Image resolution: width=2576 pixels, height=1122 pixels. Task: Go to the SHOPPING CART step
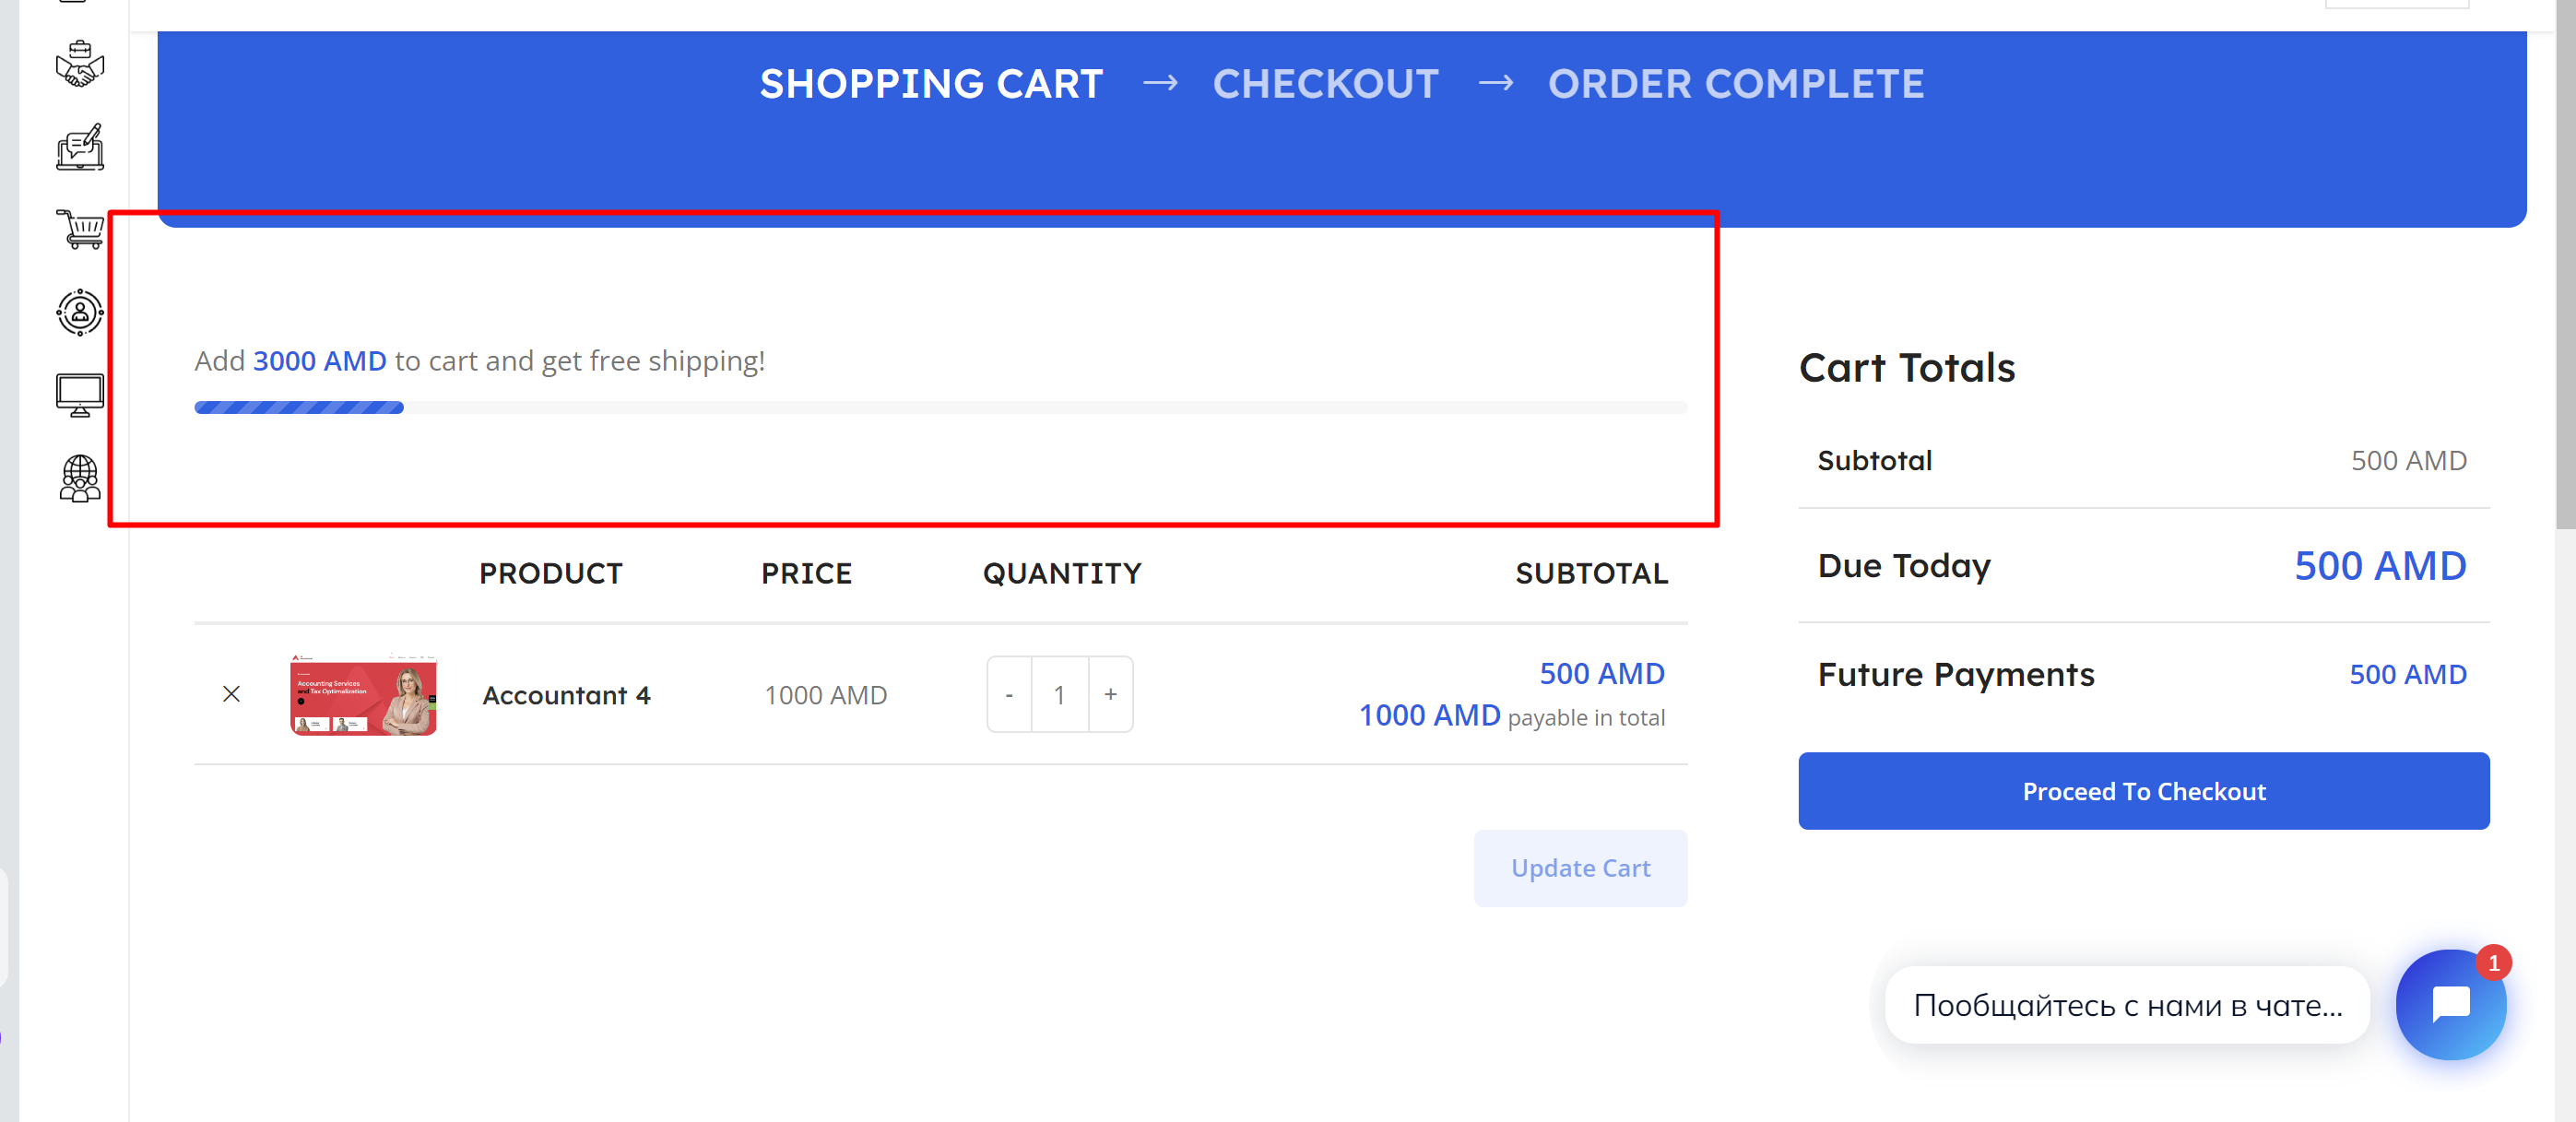pyautogui.click(x=931, y=84)
